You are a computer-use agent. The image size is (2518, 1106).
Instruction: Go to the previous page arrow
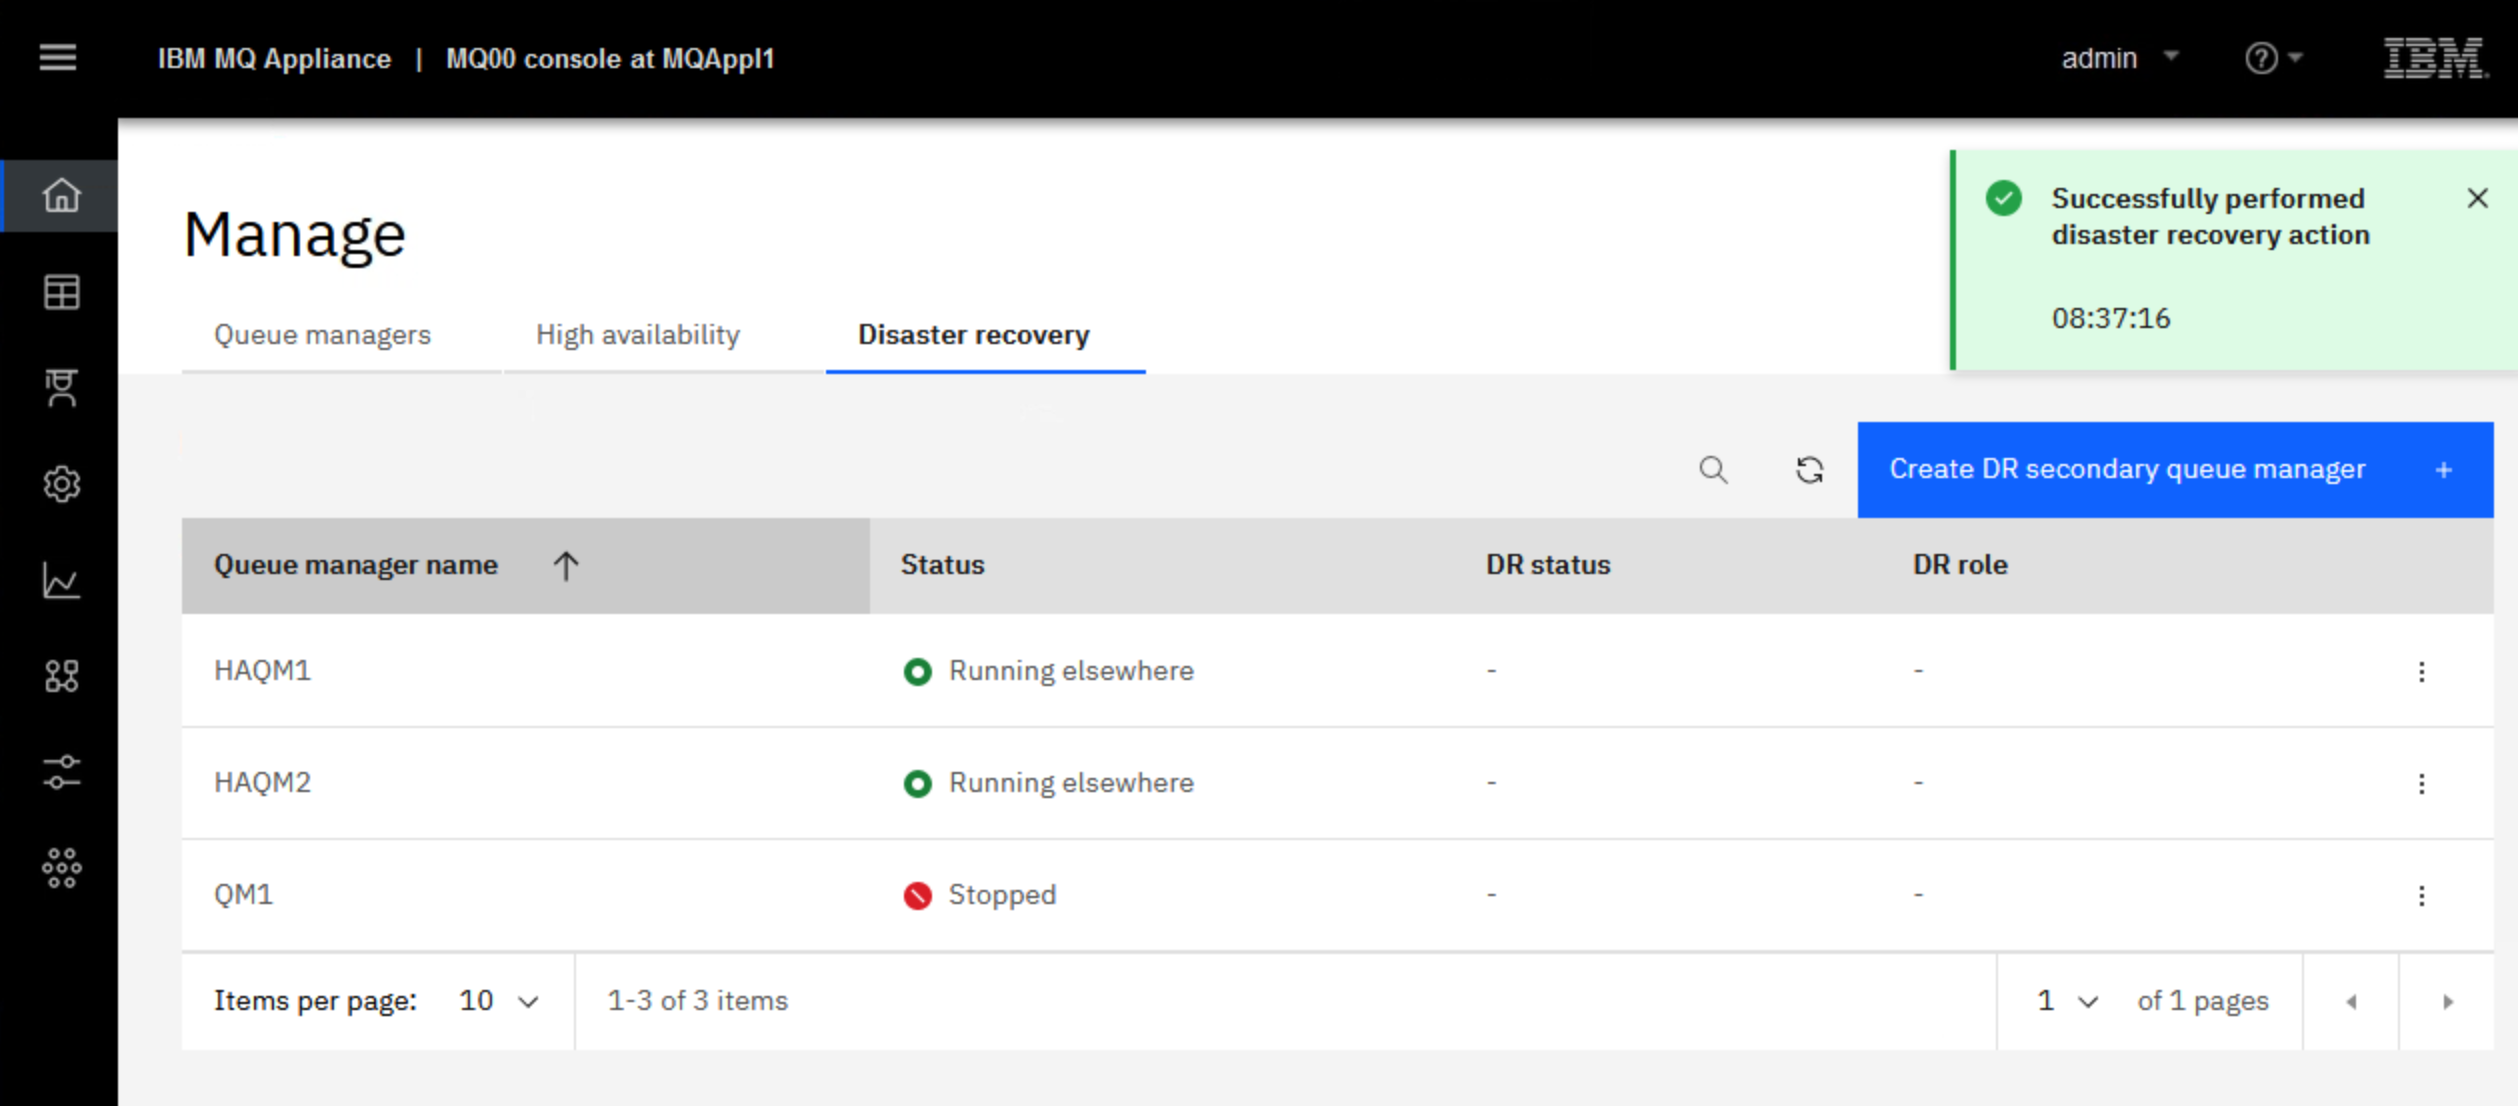(x=2351, y=1001)
